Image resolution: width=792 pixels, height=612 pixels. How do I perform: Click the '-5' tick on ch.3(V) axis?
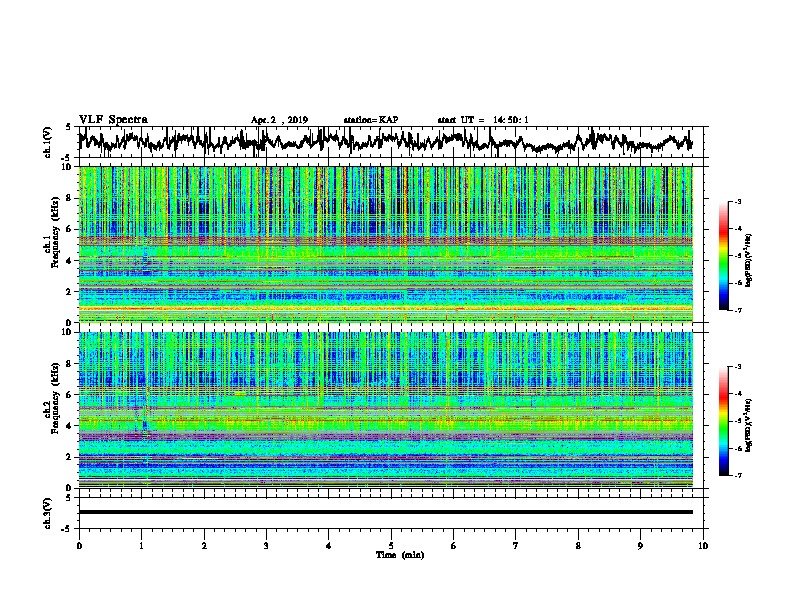click(x=67, y=529)
